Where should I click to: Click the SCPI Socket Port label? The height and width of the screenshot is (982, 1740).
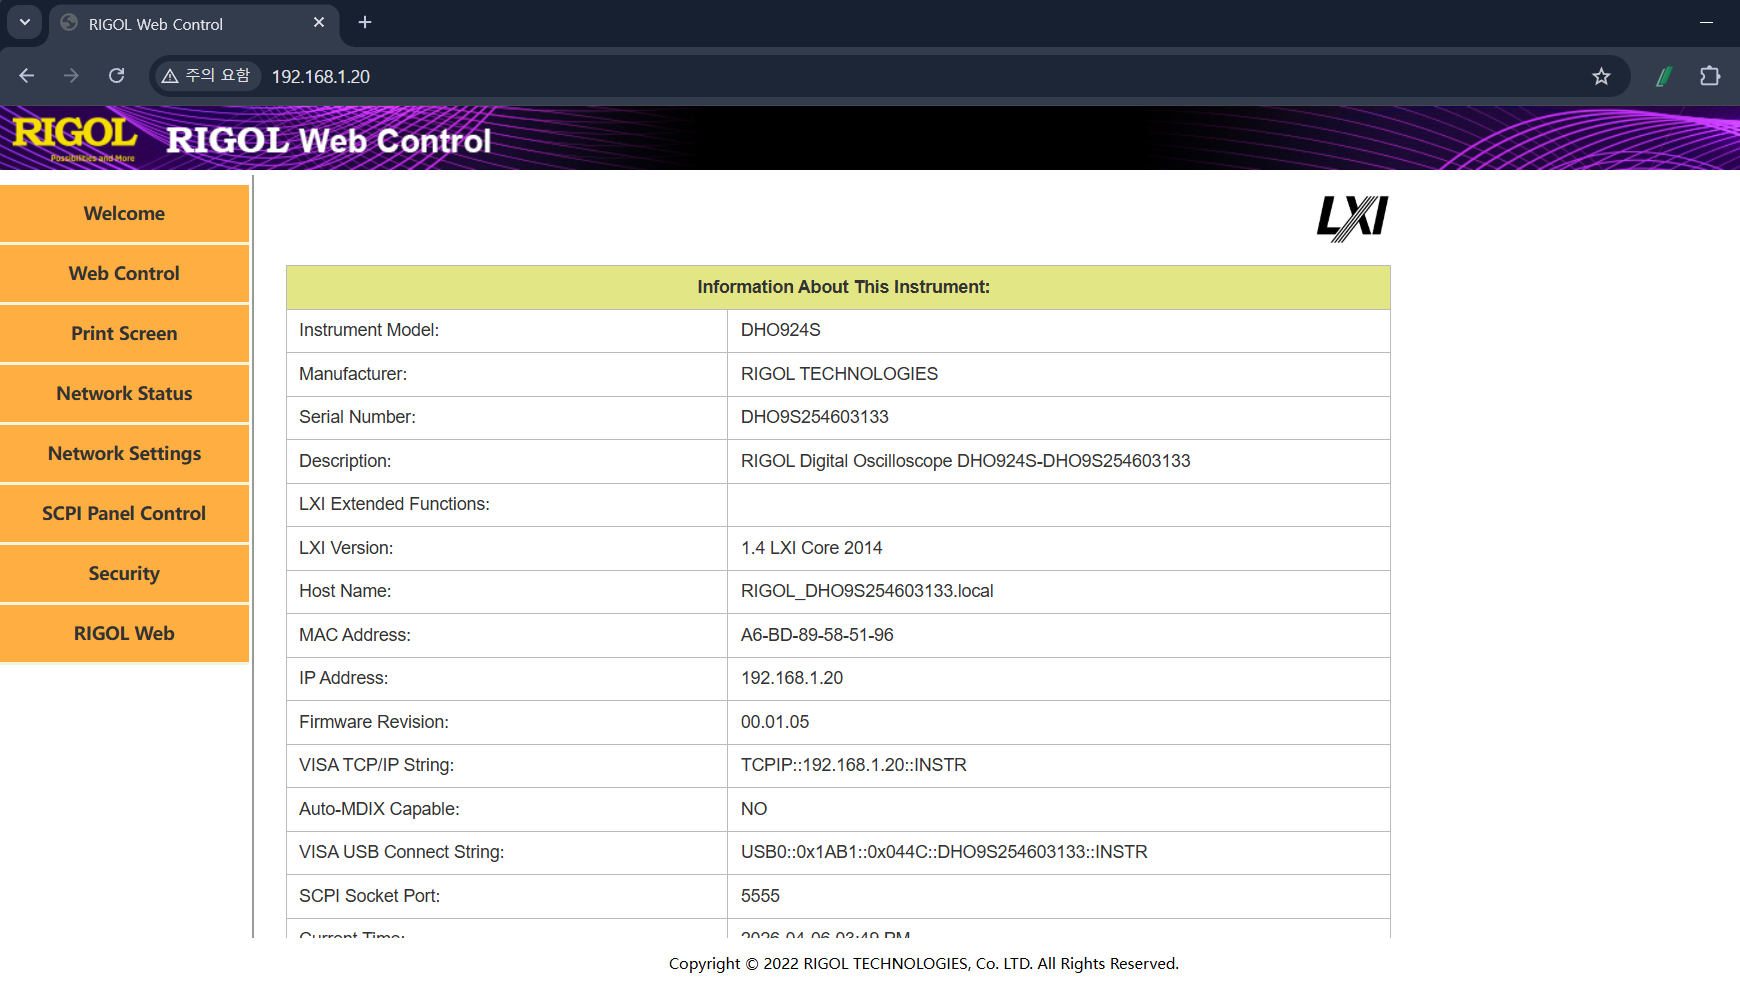pos(370,896)
